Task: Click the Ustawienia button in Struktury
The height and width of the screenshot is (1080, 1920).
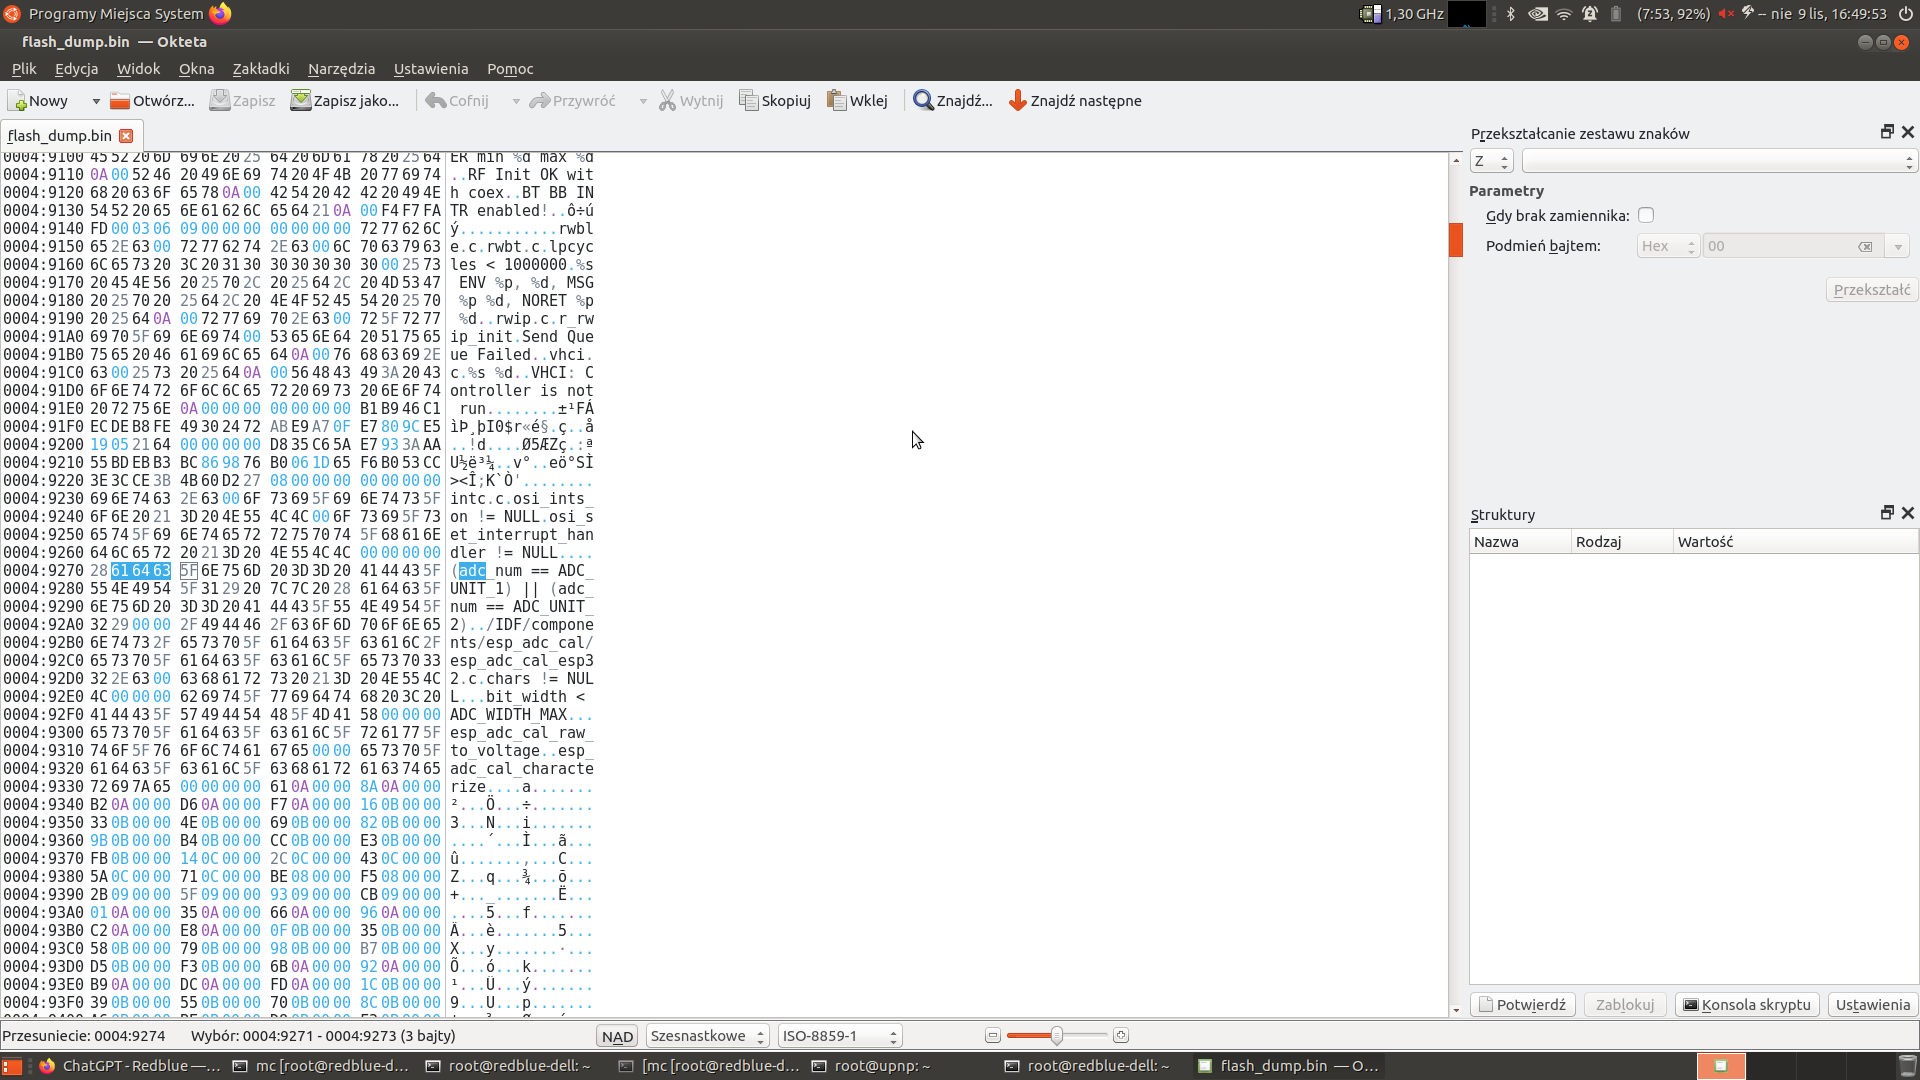Action: [1872, 1005]
